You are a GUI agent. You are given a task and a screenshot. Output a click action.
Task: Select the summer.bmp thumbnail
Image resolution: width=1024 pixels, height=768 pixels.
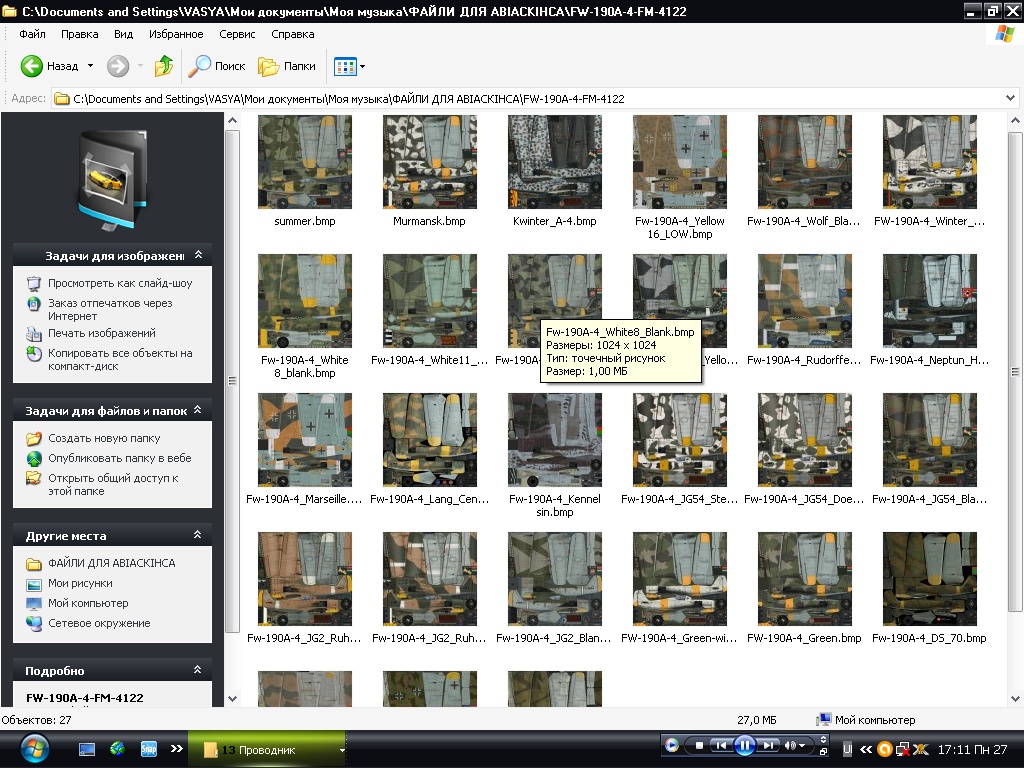pyautogui.click(x=305, y=162)
